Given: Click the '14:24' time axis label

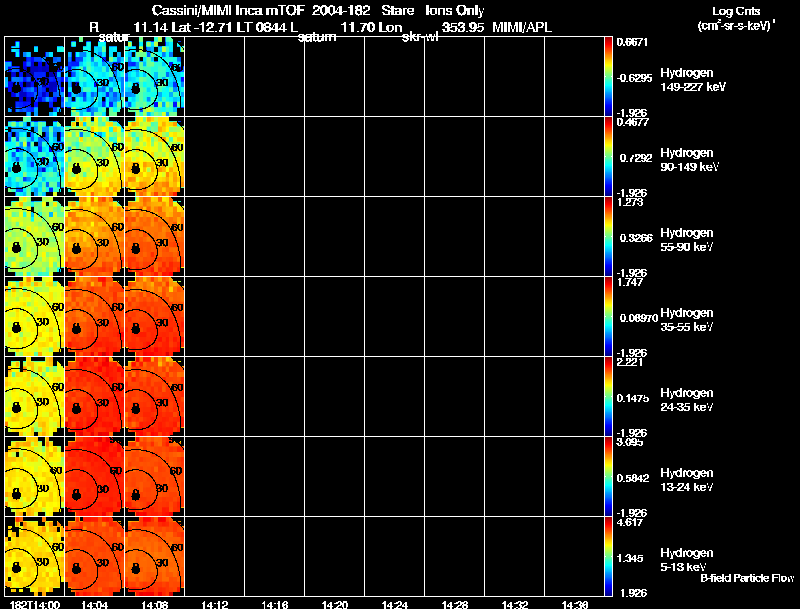Looking at the screenshot, I should [394, 605].
